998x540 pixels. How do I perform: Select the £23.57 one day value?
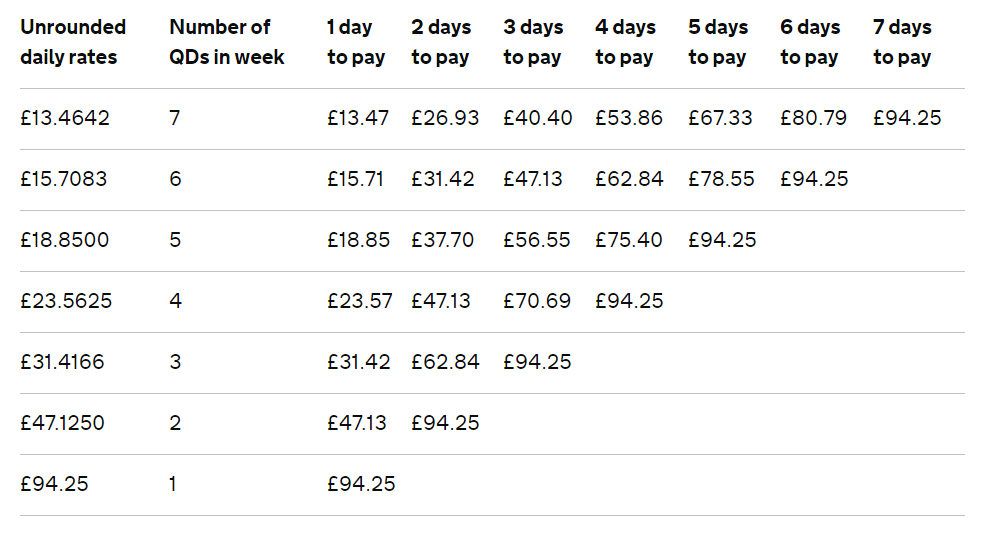coord(360,301)
